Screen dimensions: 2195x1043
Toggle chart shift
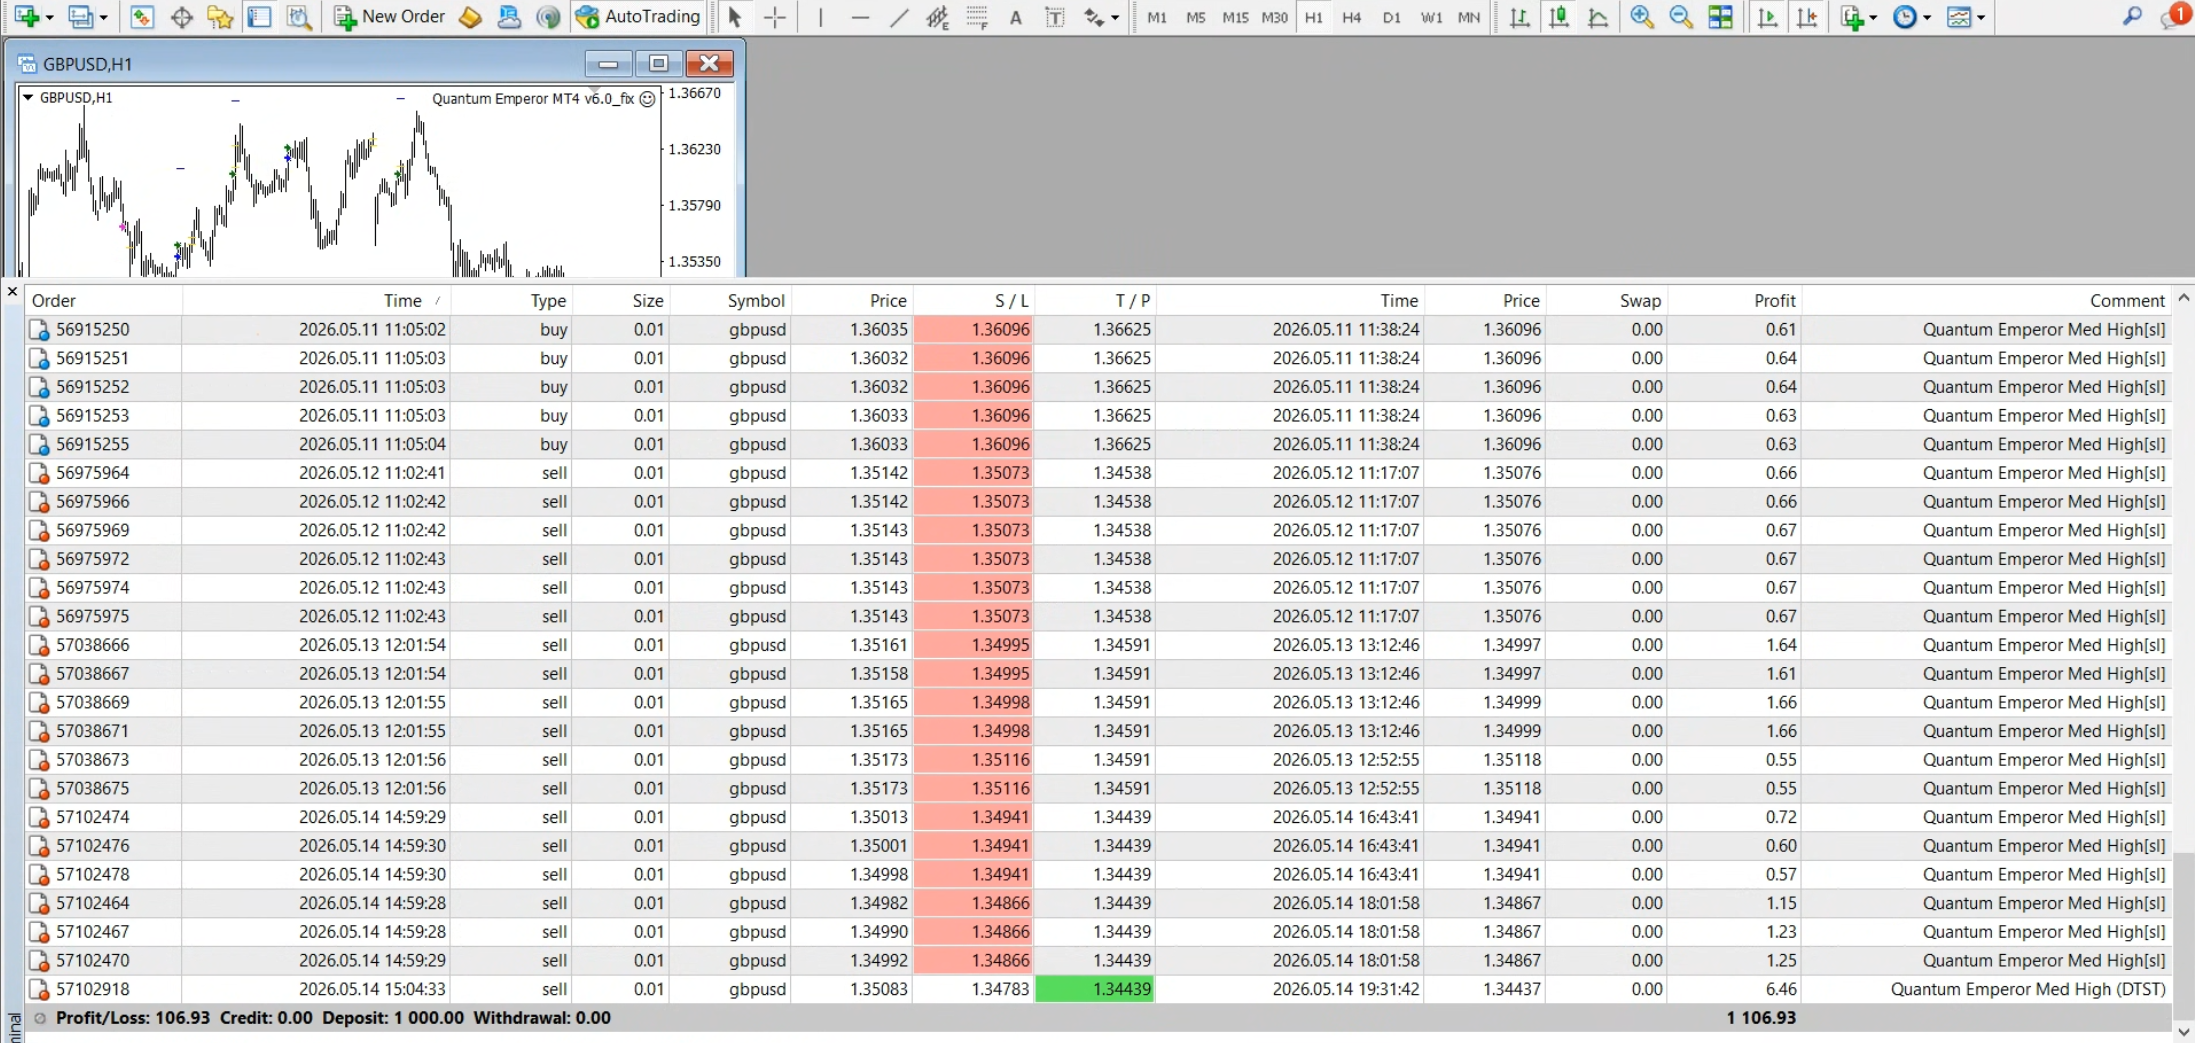pos(1807,17)
